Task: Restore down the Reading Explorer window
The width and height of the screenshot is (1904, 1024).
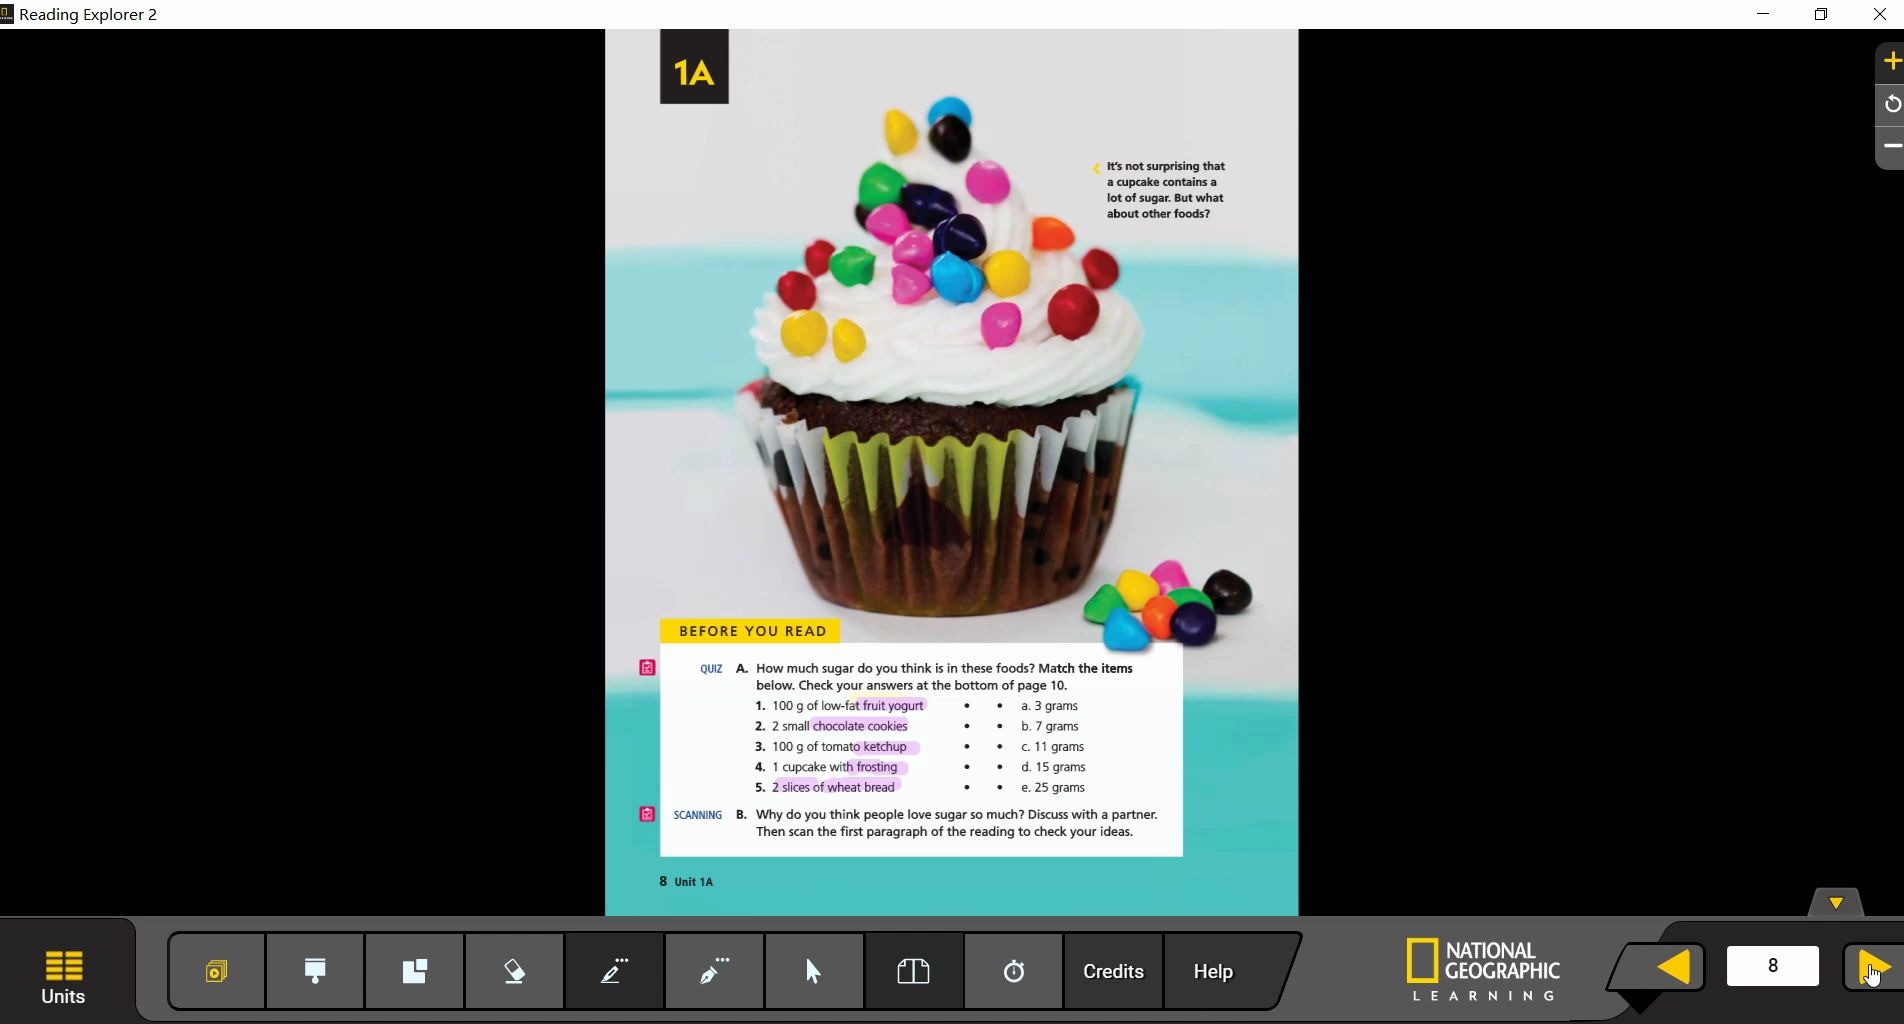Action: click(x=1821, y=14)
